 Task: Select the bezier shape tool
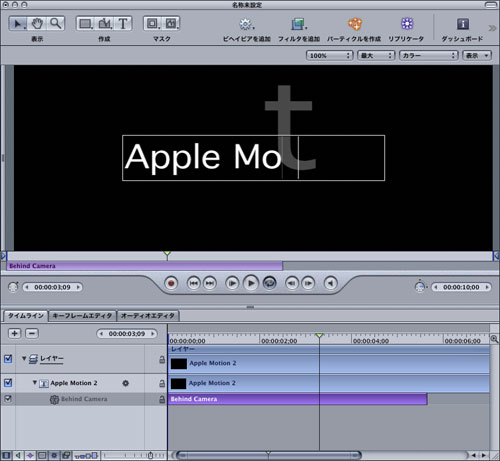(105, 23)
